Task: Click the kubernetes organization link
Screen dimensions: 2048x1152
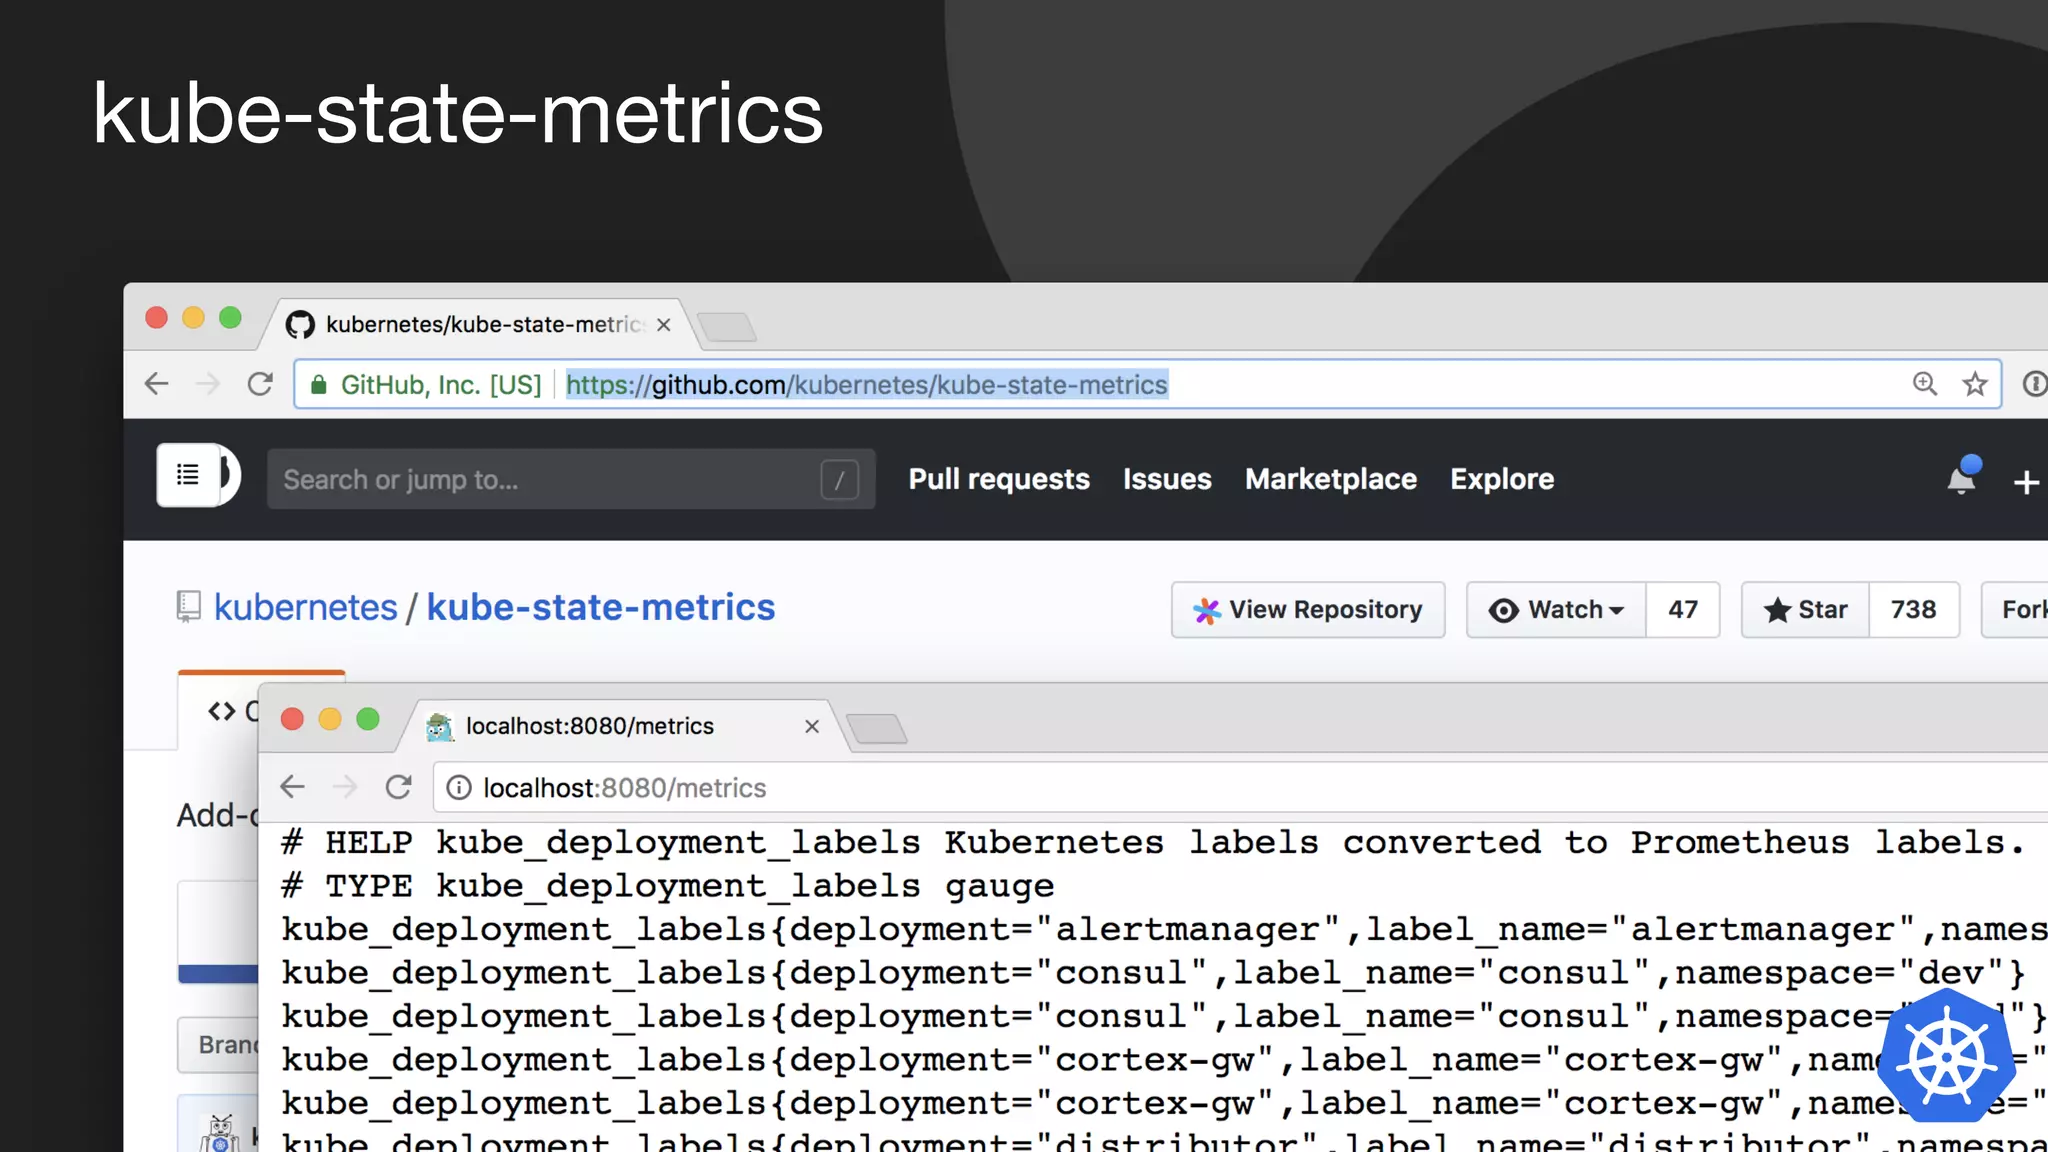Action: (x=306, y=607)
